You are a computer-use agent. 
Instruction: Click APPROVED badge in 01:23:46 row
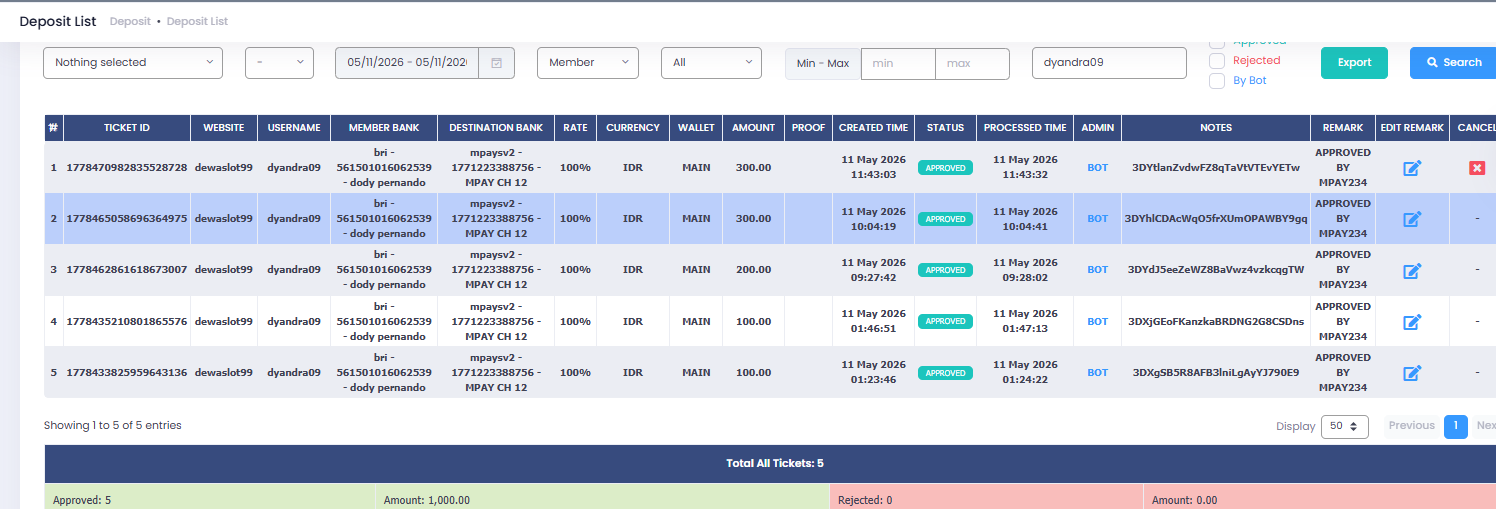[x=945, y=373]
